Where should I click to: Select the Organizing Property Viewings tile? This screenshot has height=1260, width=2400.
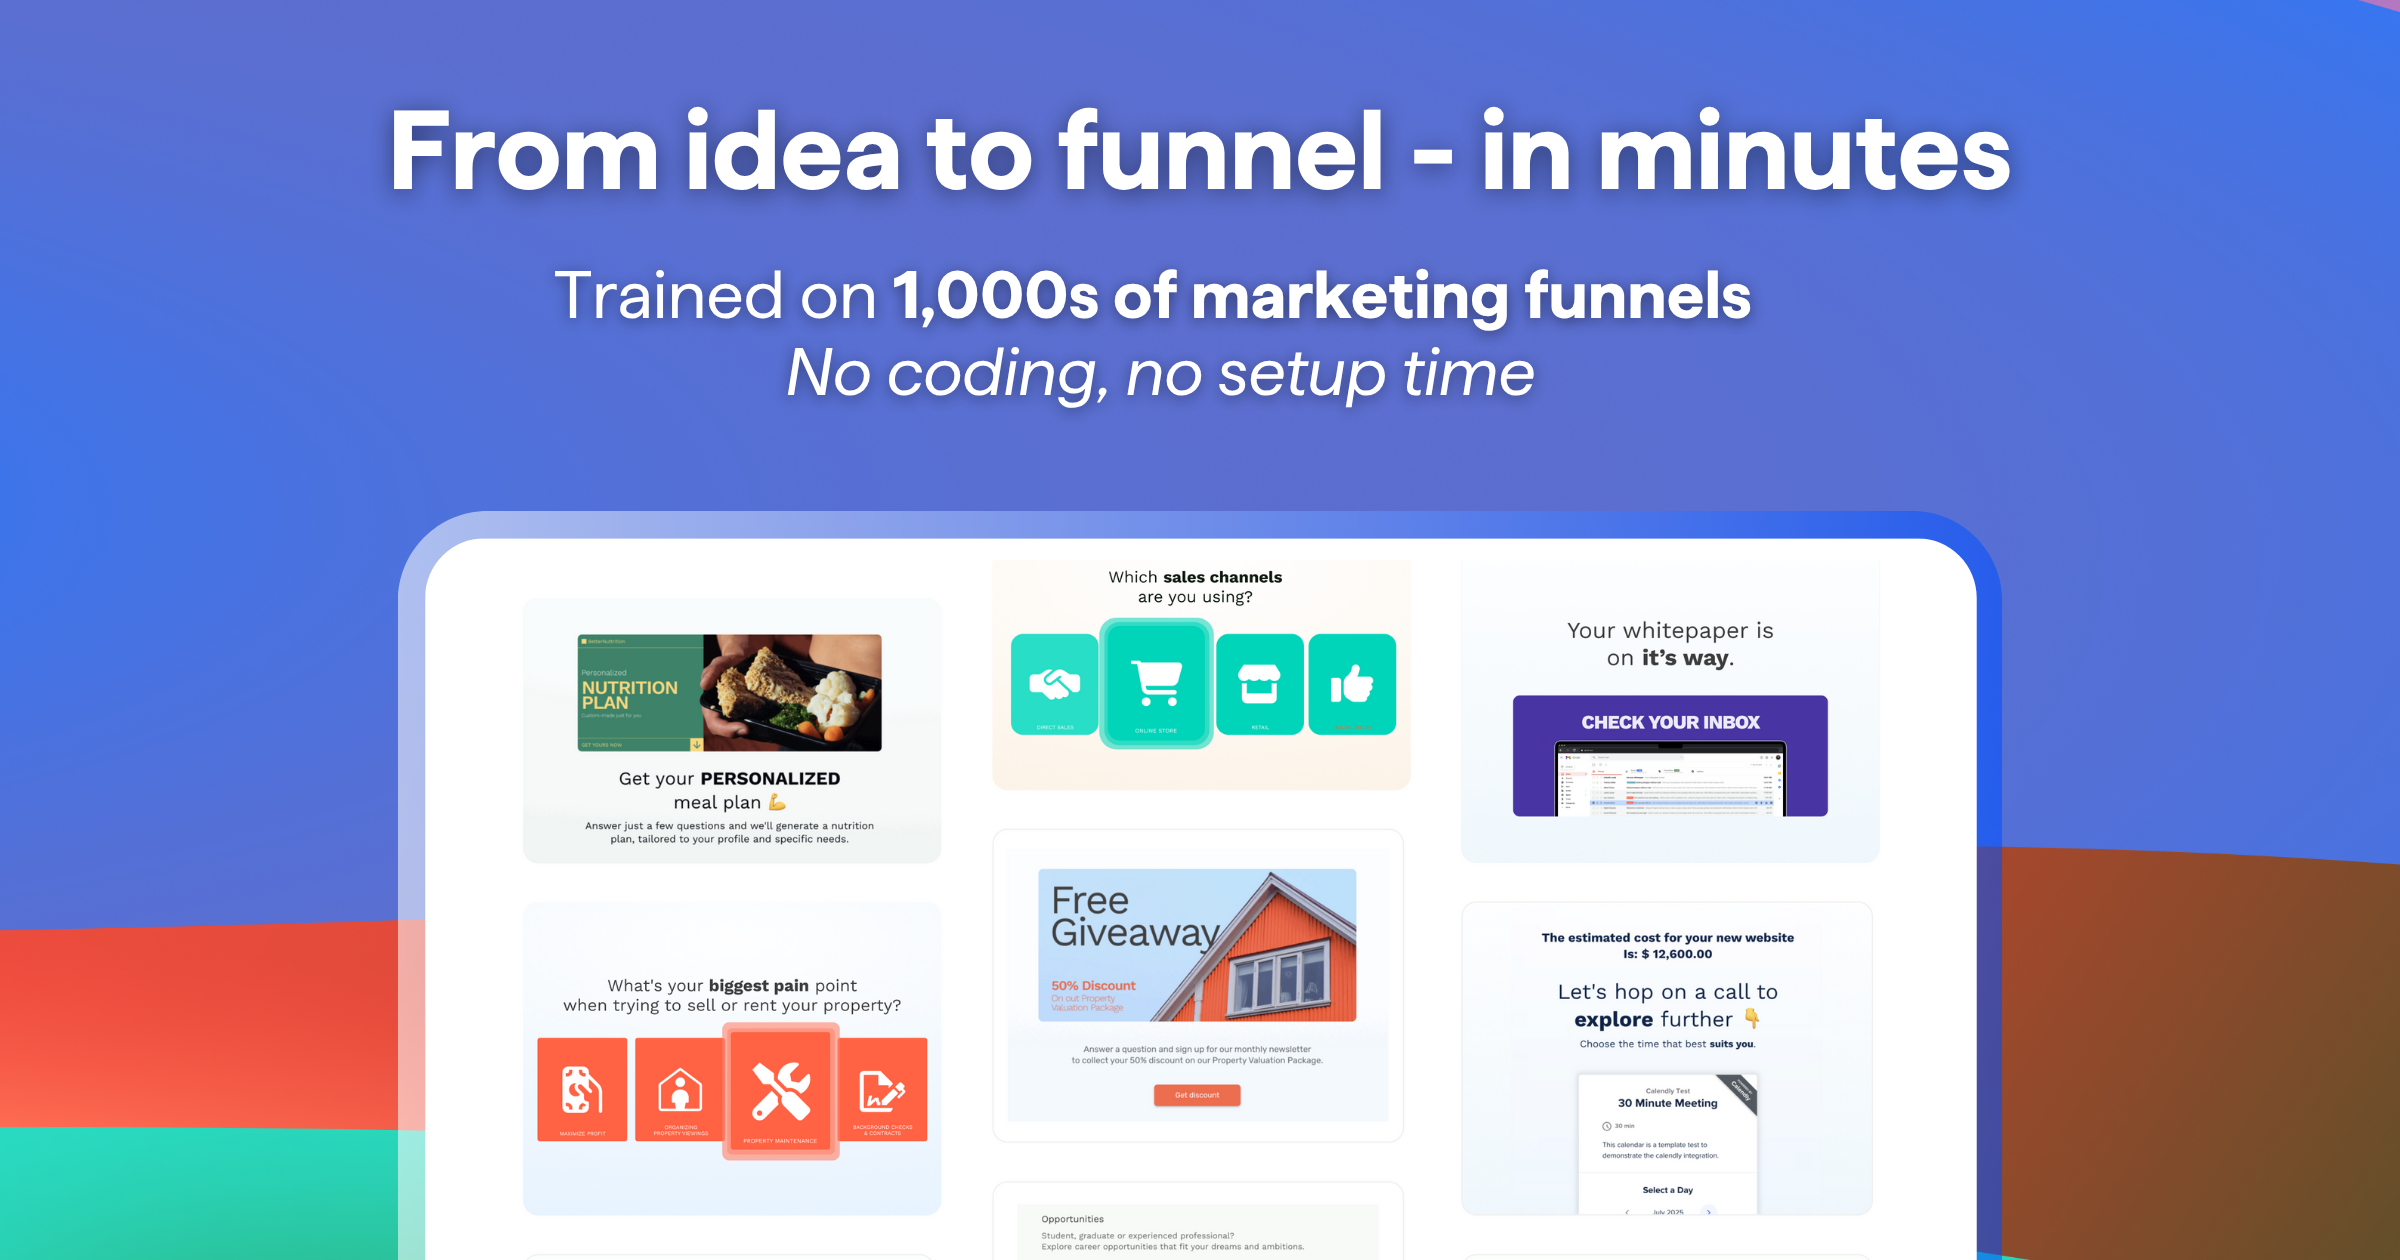680,1089
